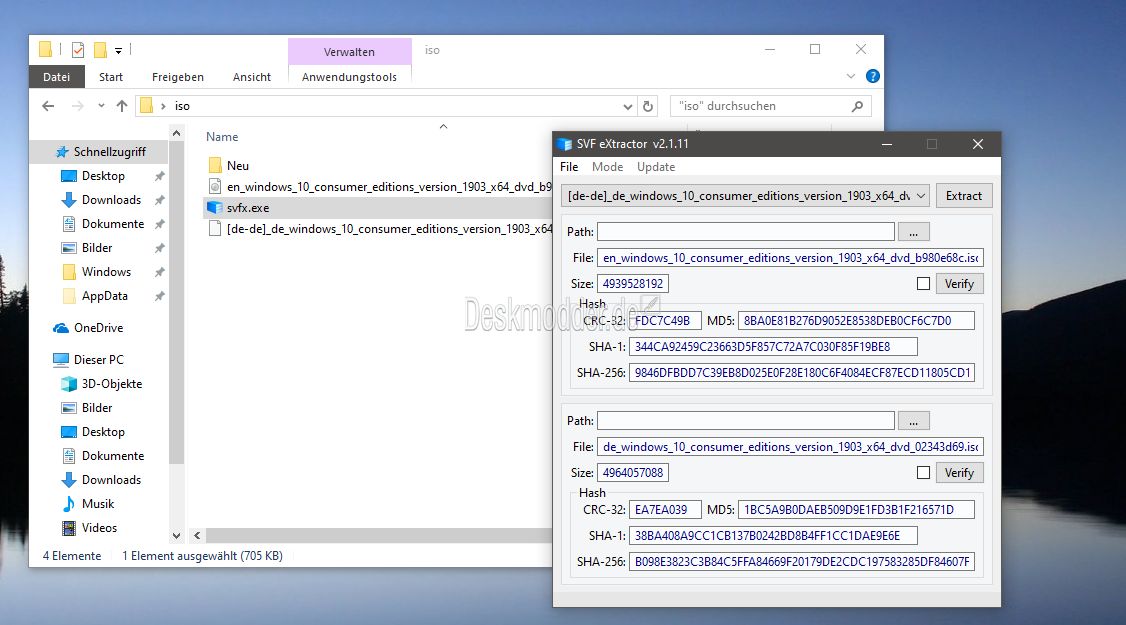The width and height of the screenshot is (1126, 625).
Task: Click the quick access properties checkmark icon
Action: click(78, 50)
